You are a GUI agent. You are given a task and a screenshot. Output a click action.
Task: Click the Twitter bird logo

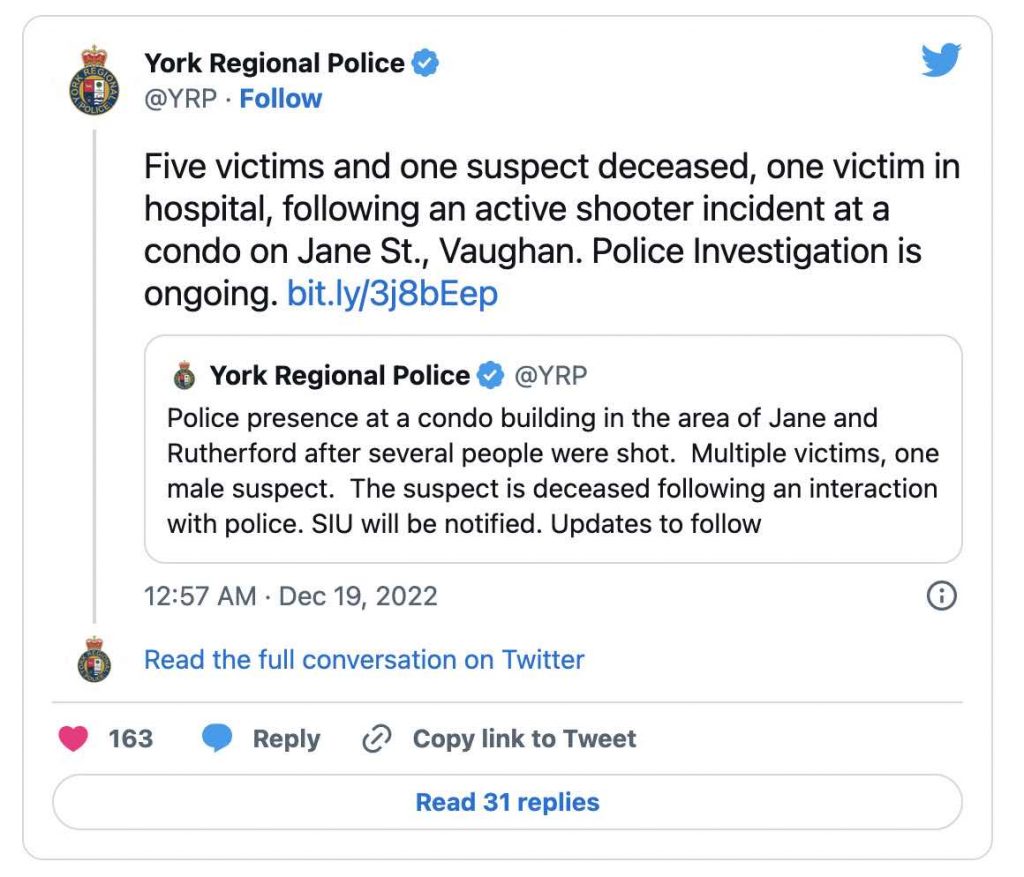tap(940, 61)
